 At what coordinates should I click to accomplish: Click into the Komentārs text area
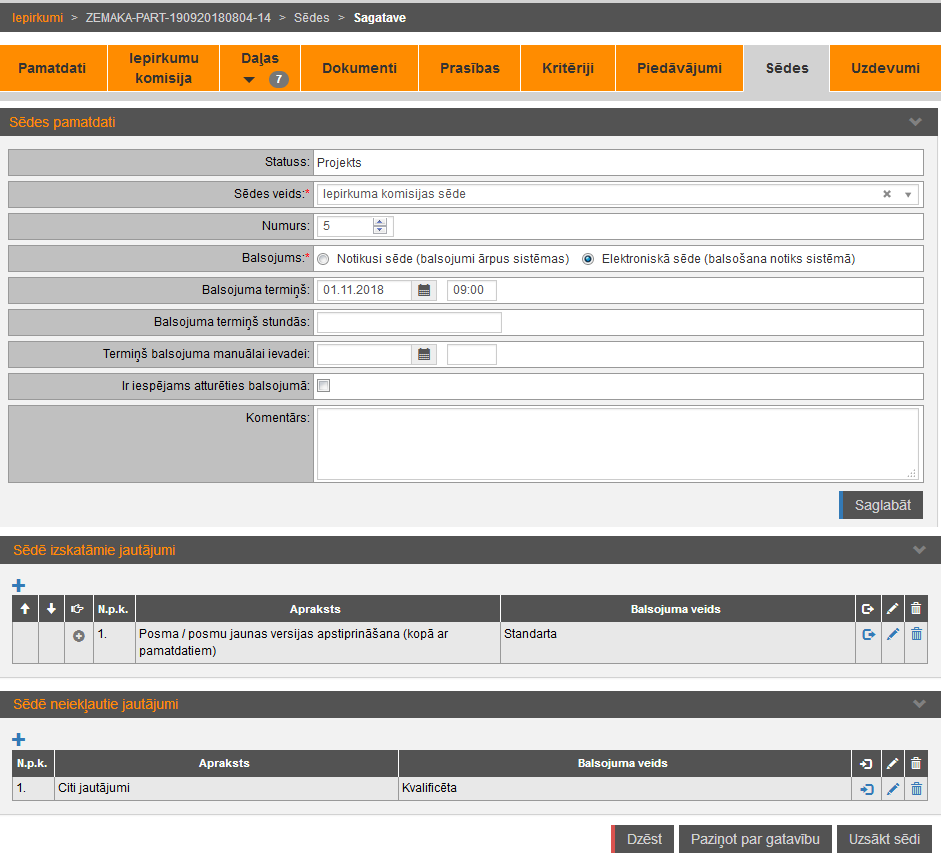click(x=617, y=443)
